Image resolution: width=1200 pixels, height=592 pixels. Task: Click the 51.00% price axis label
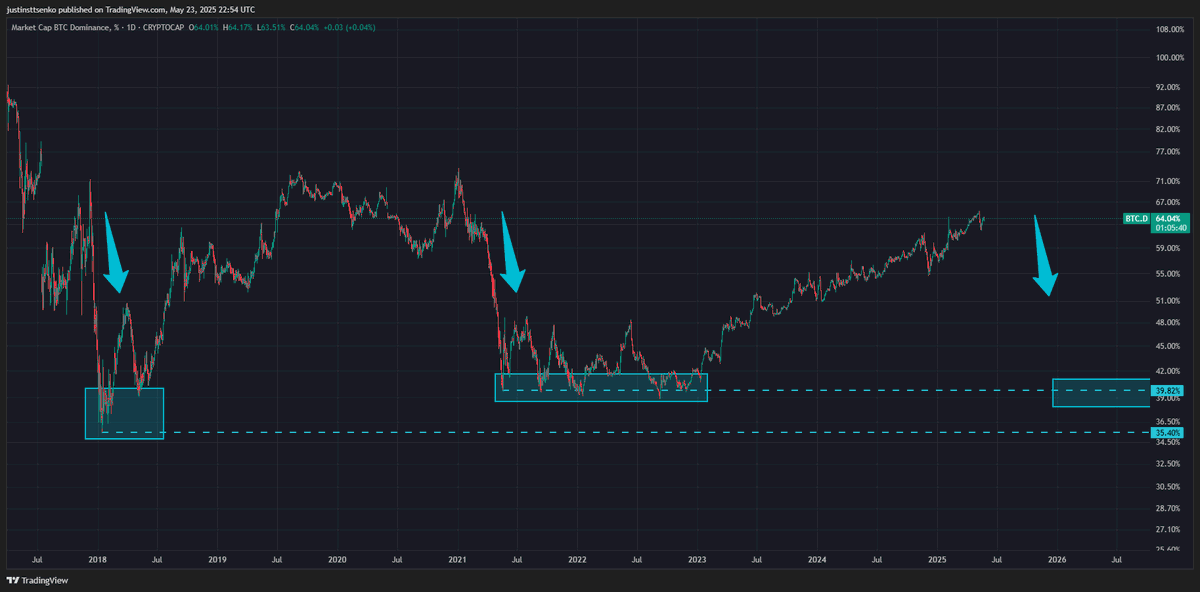[x=1168, y=300]
